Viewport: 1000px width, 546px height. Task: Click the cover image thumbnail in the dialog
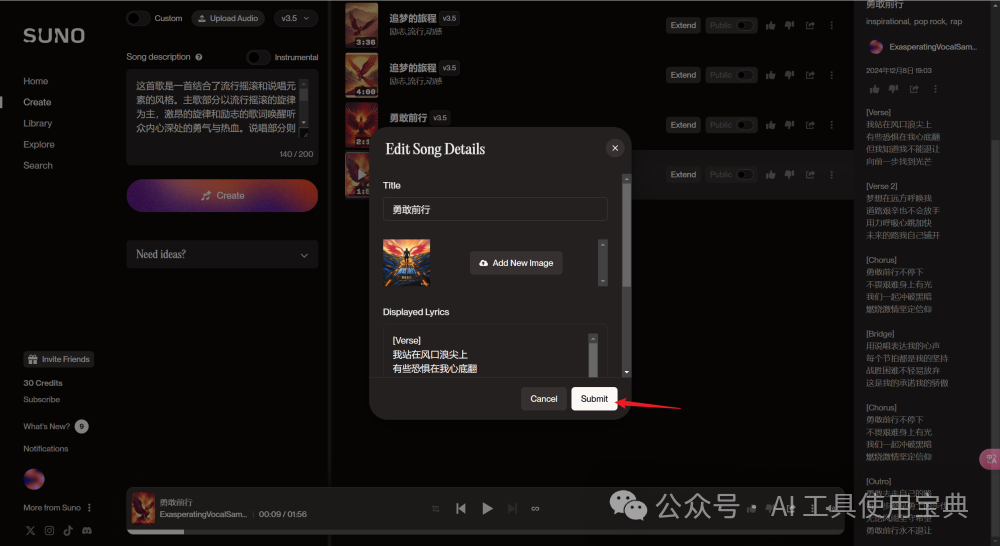point(406,263)
